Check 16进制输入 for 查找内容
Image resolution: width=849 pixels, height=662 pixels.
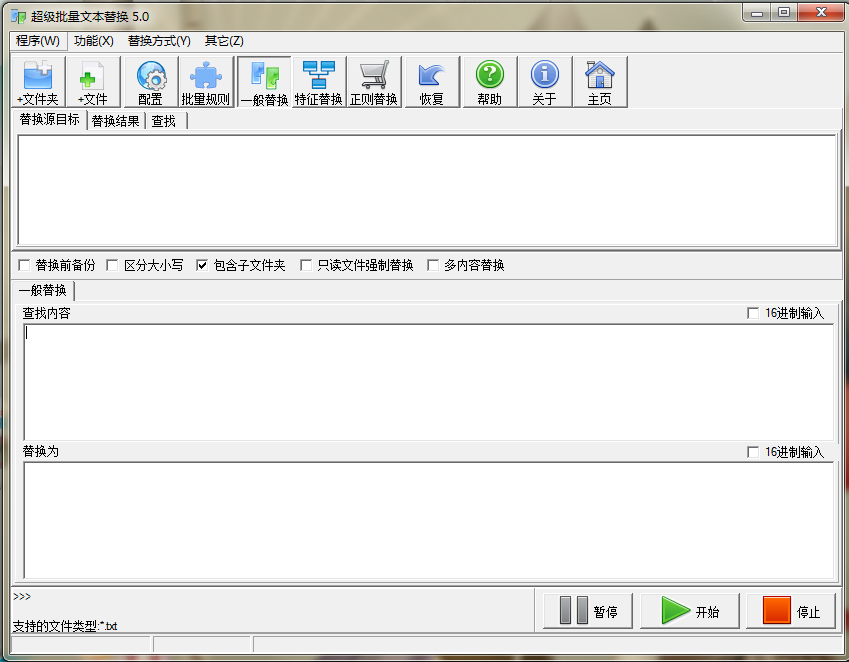(x=753, y=313)
